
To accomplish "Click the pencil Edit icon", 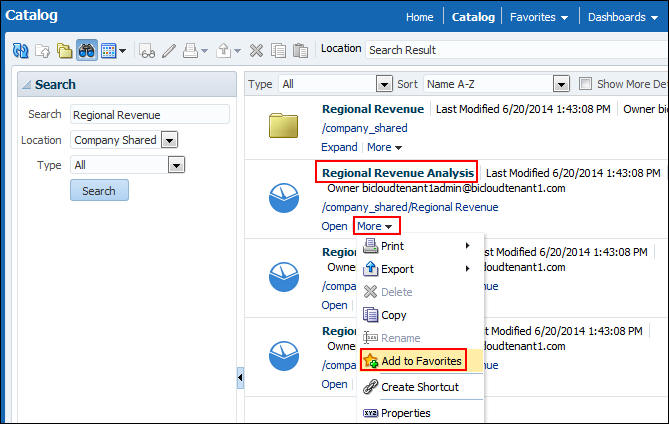I will coord(169,51).
